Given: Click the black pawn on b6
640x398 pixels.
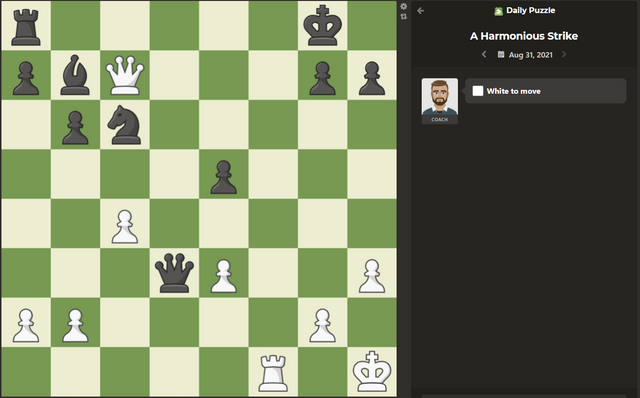Looking at the screenshot, I should coord(75,128).
